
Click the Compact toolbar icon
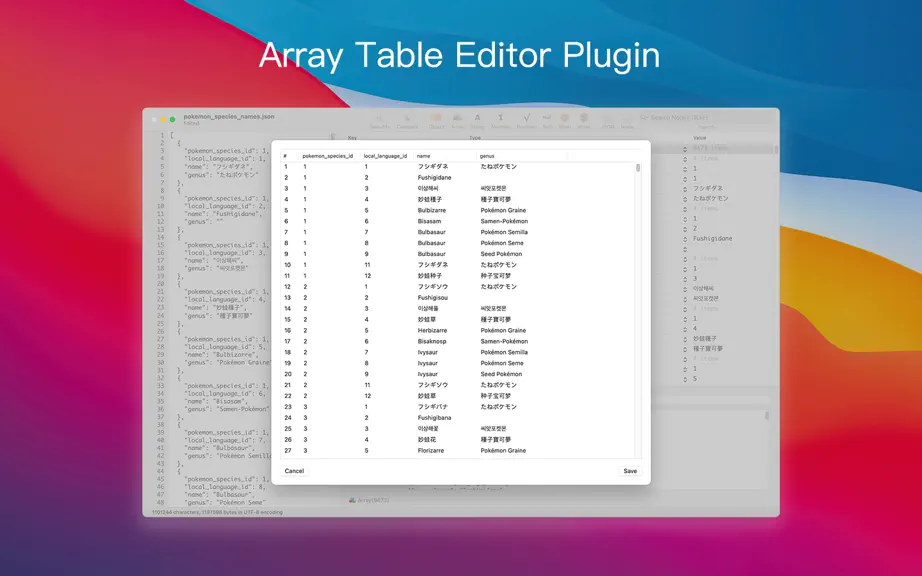tap(407, 118)
